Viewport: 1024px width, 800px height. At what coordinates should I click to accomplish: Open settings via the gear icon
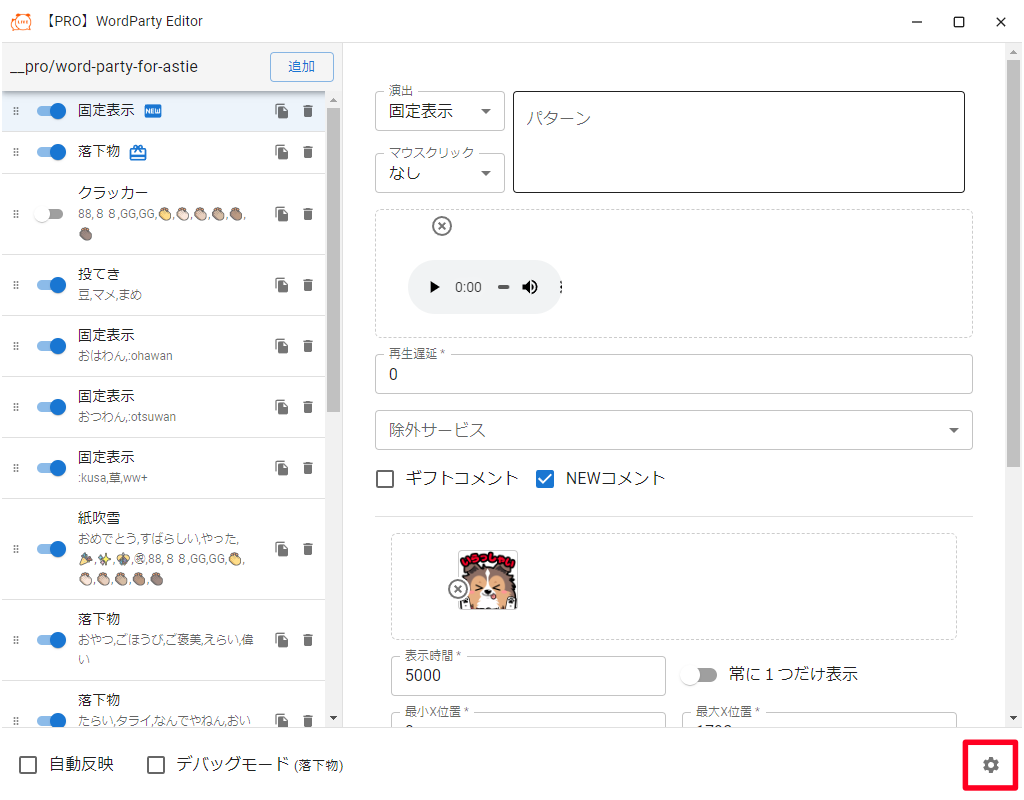[990, 765]
